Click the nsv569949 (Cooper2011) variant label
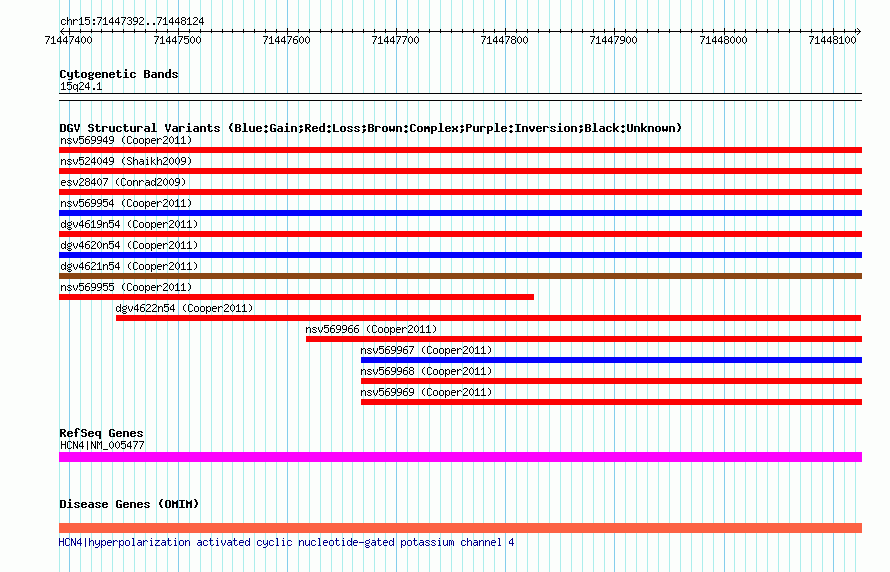Screen dimensions: 890x572 coord(126,140)
